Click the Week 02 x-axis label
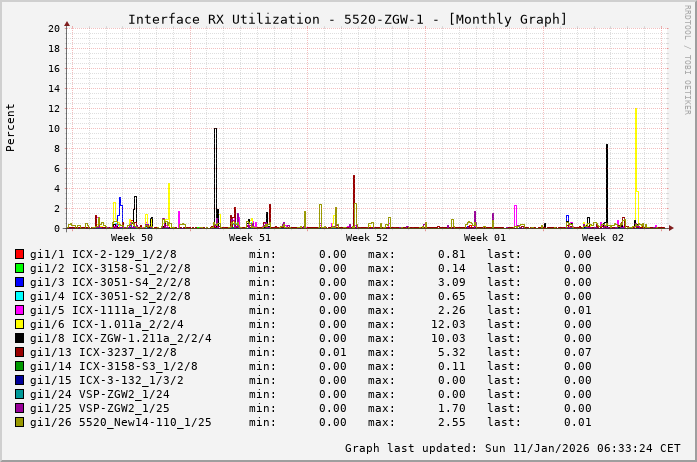This screenshot has height=462, width=697. (603, 238)
